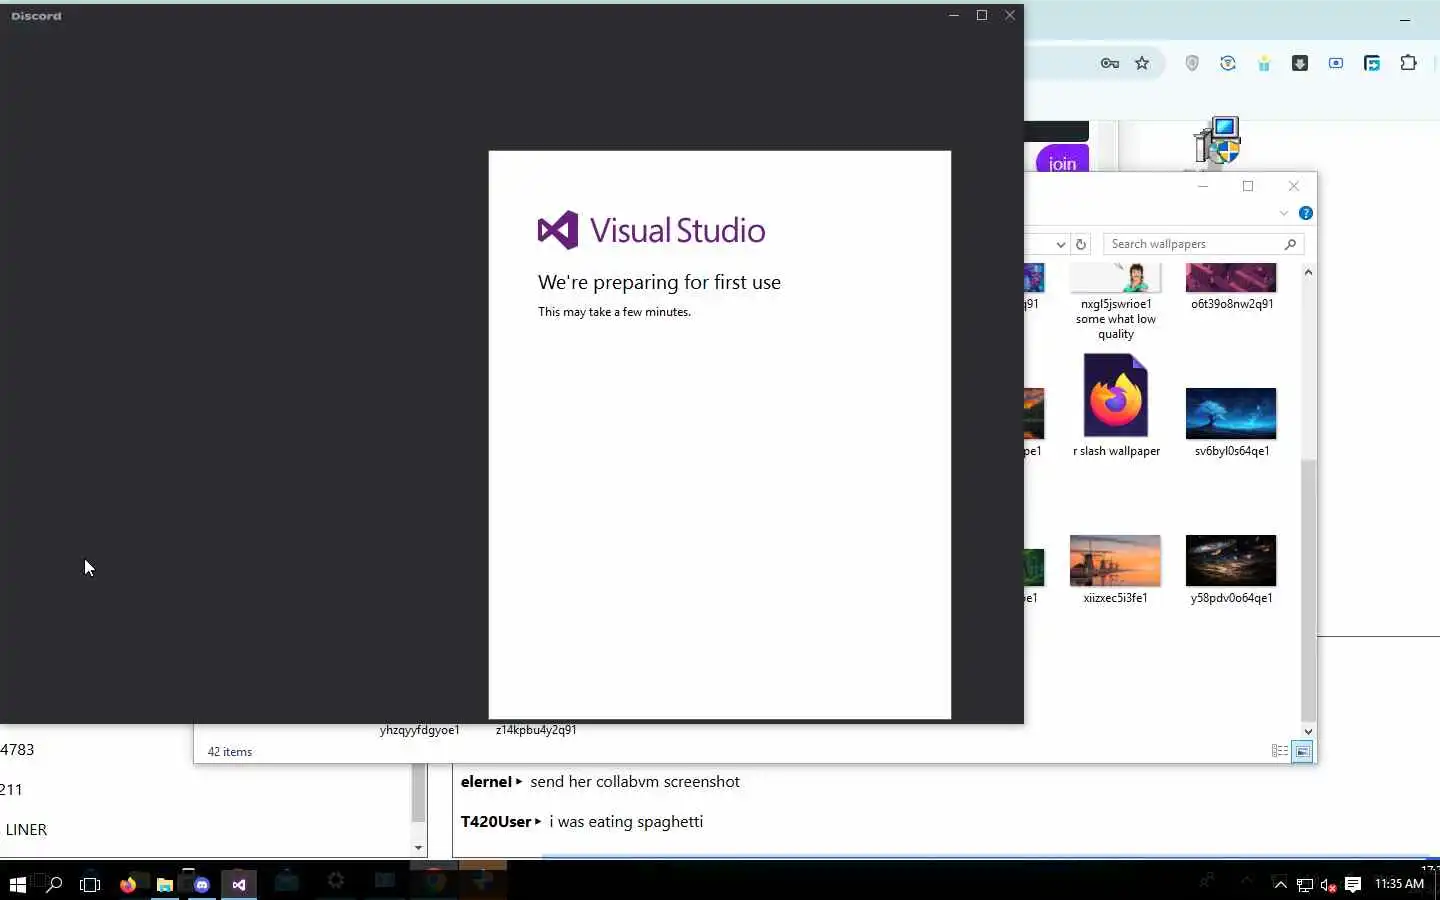
Task: Click the left list scroll-down arrow
Action: (418, 848)
